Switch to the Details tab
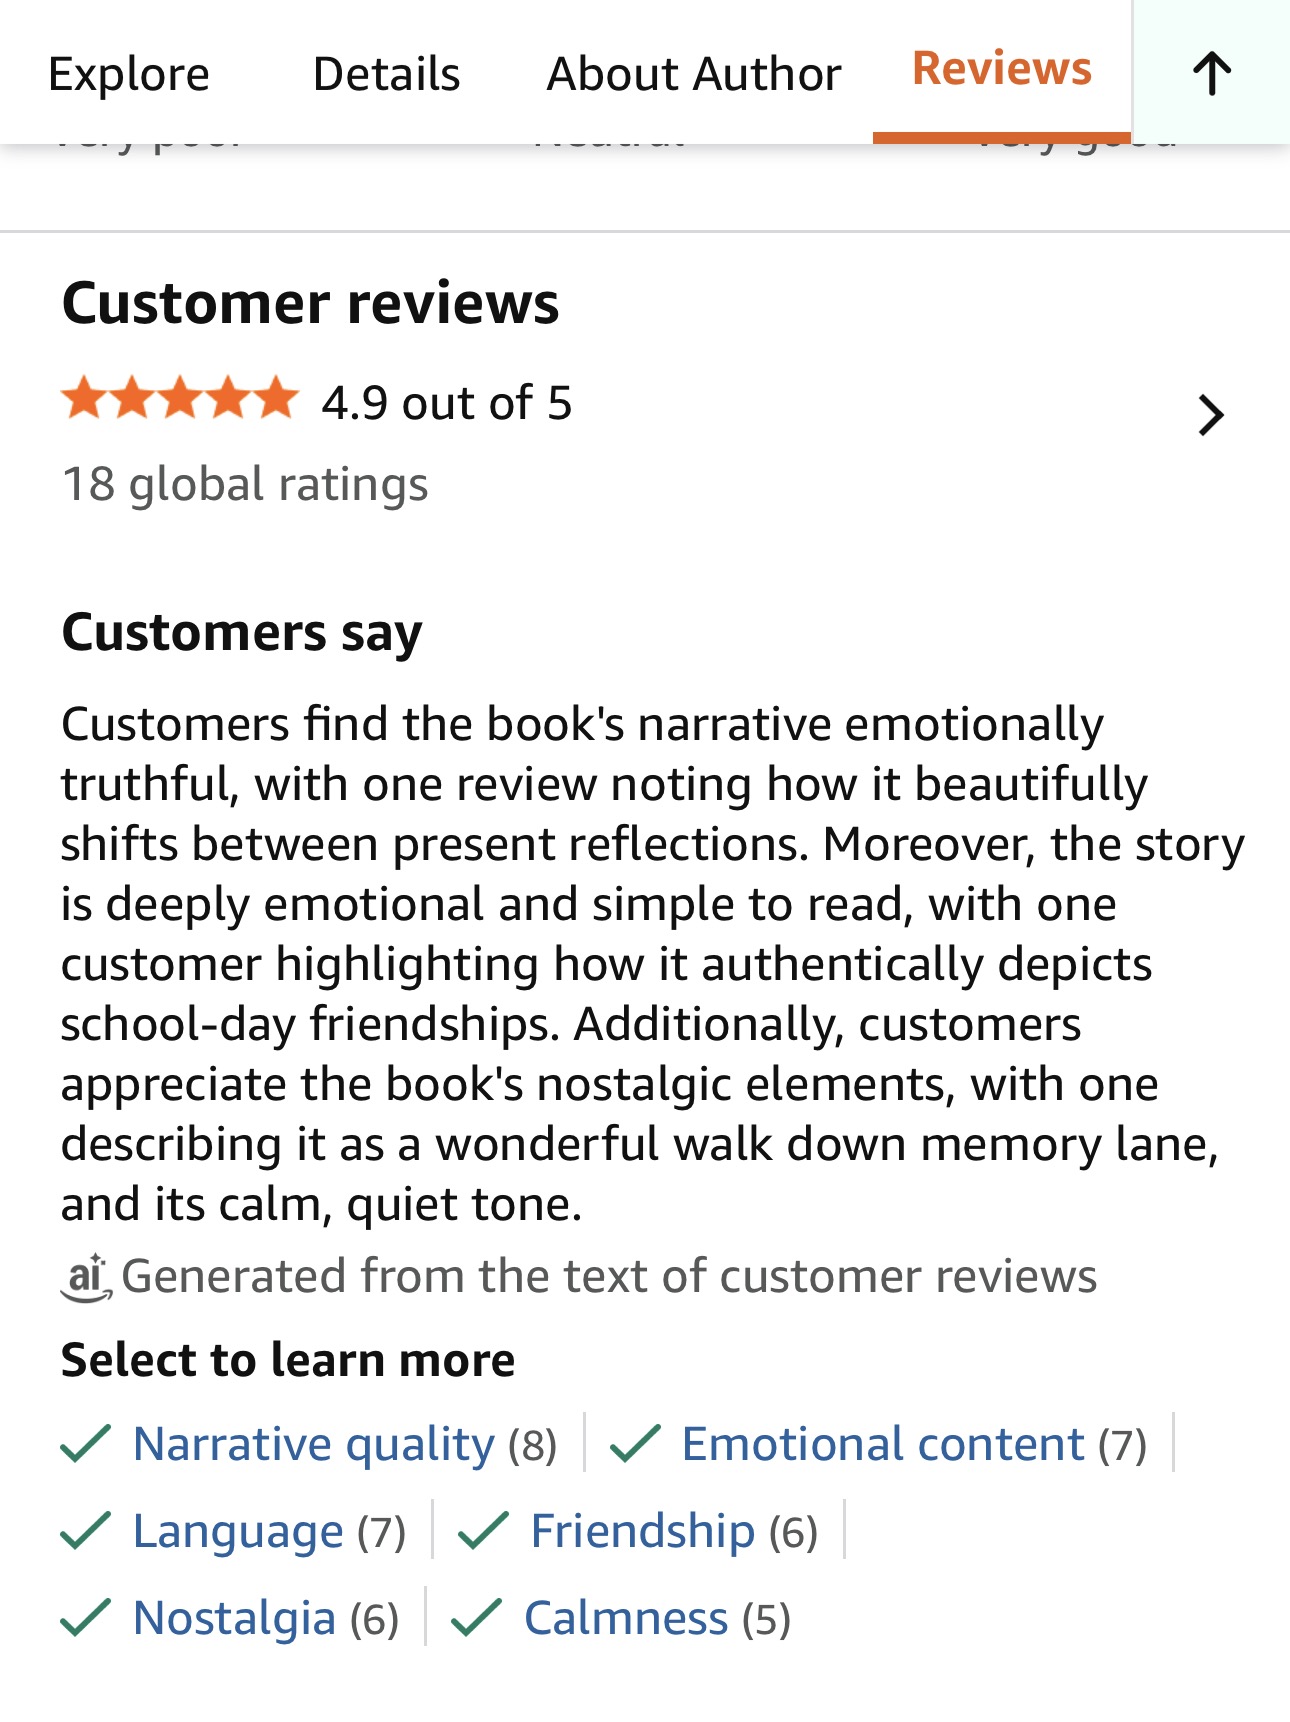The height and width of the screenshot is (1722, 1290). click(x=386, y=73)
